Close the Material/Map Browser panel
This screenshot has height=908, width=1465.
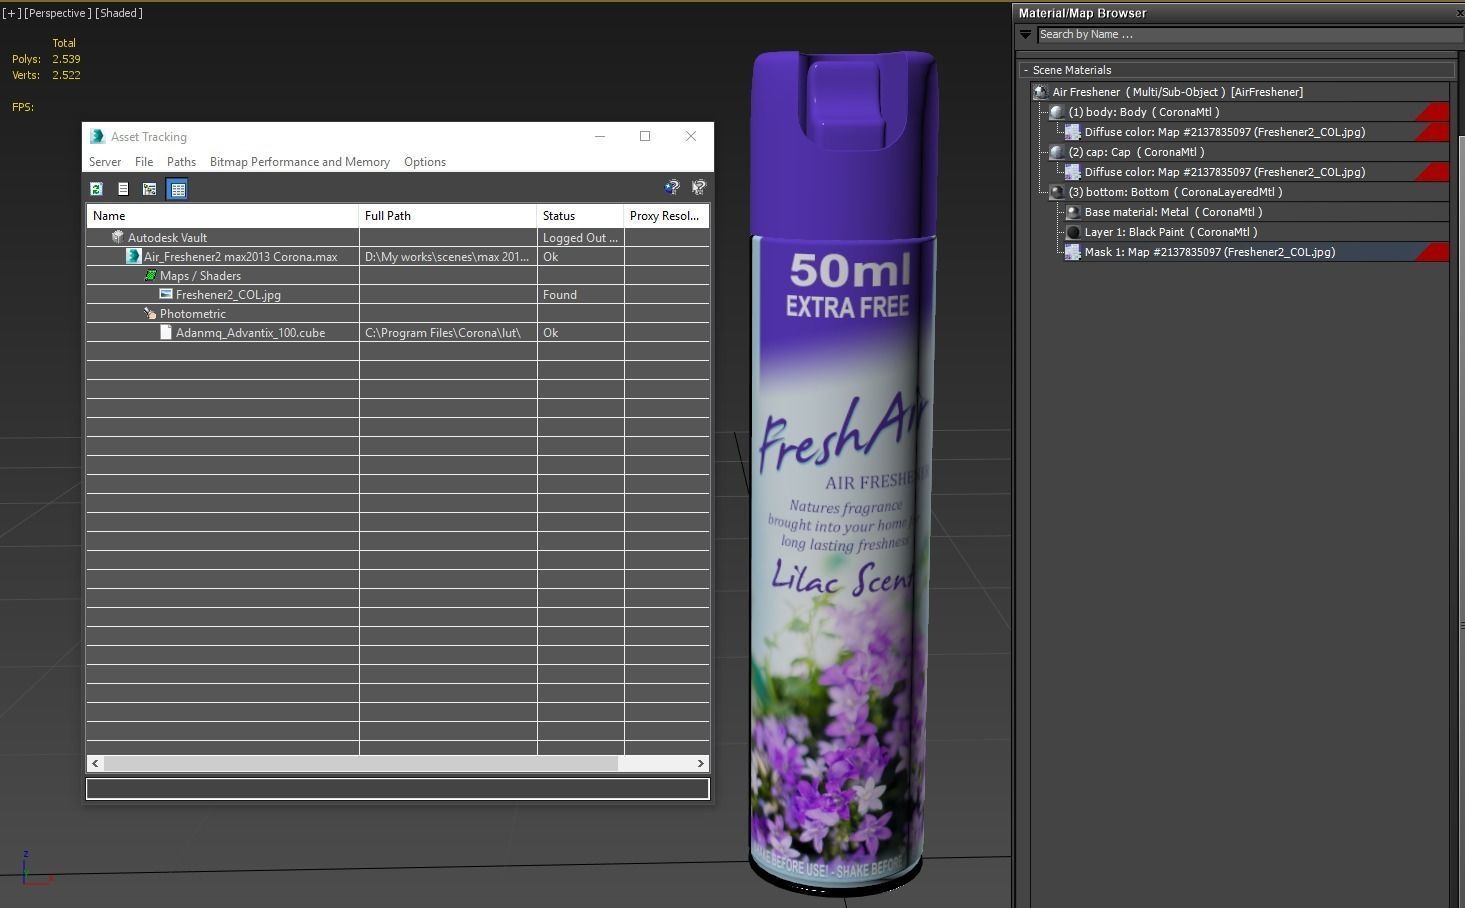tap(1459, 13)
